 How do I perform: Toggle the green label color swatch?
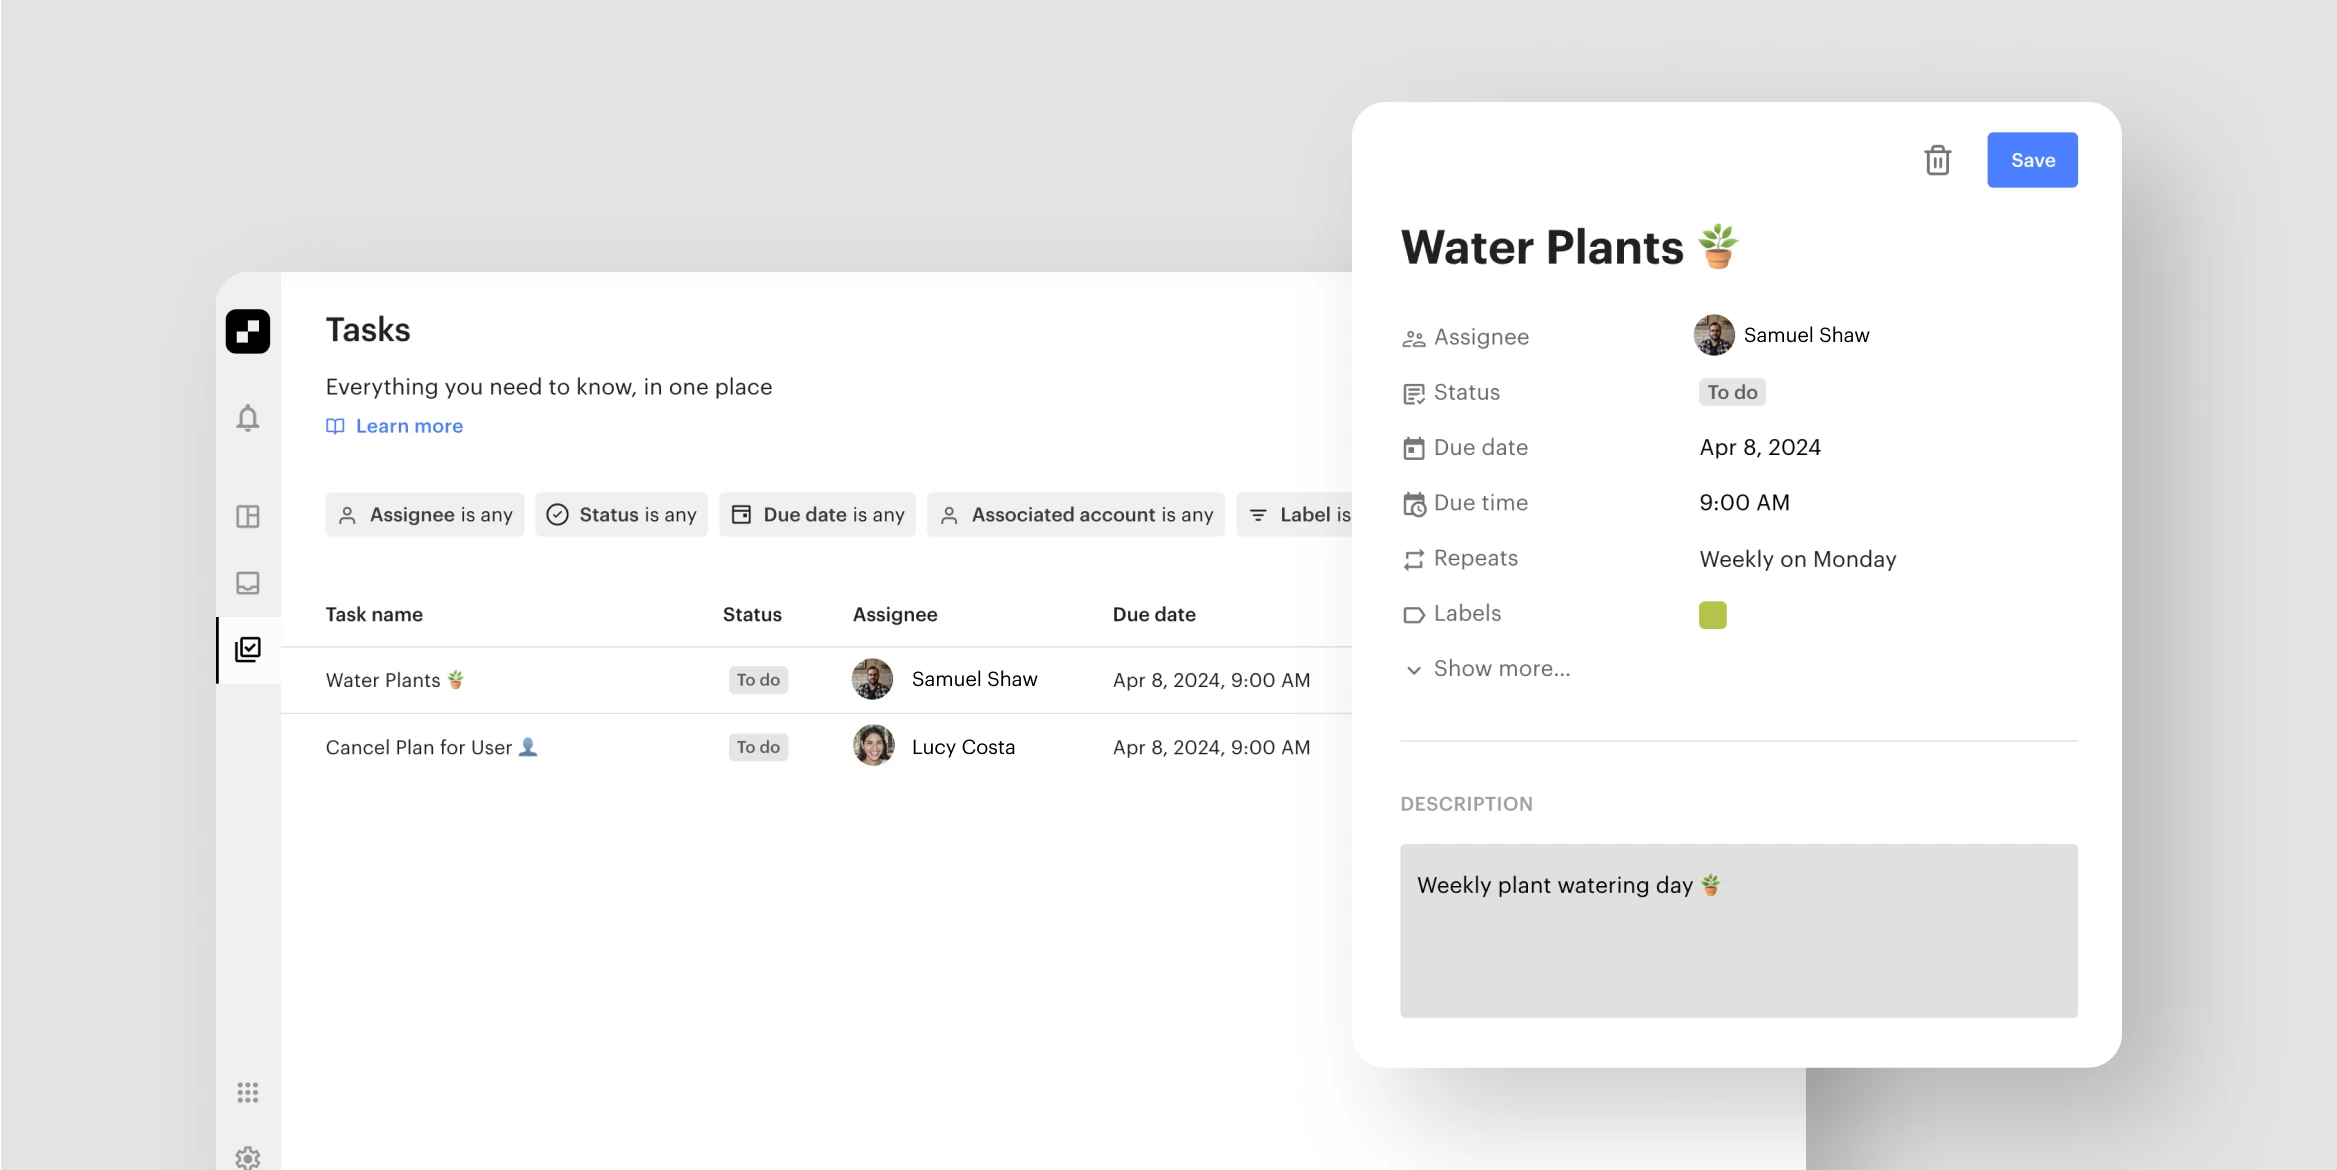(1713, 613)
